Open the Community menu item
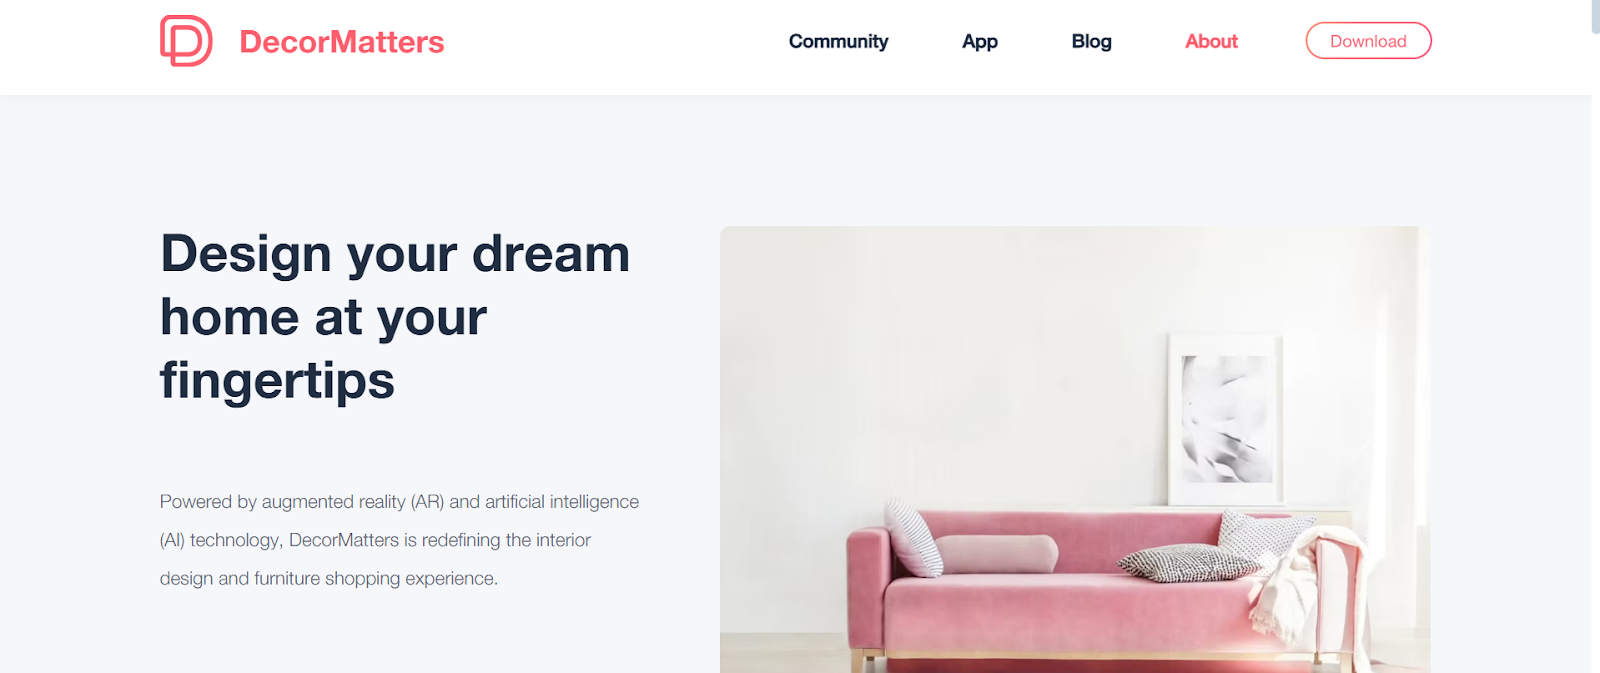Screen dimensions: 1600x673 (838, 41)
